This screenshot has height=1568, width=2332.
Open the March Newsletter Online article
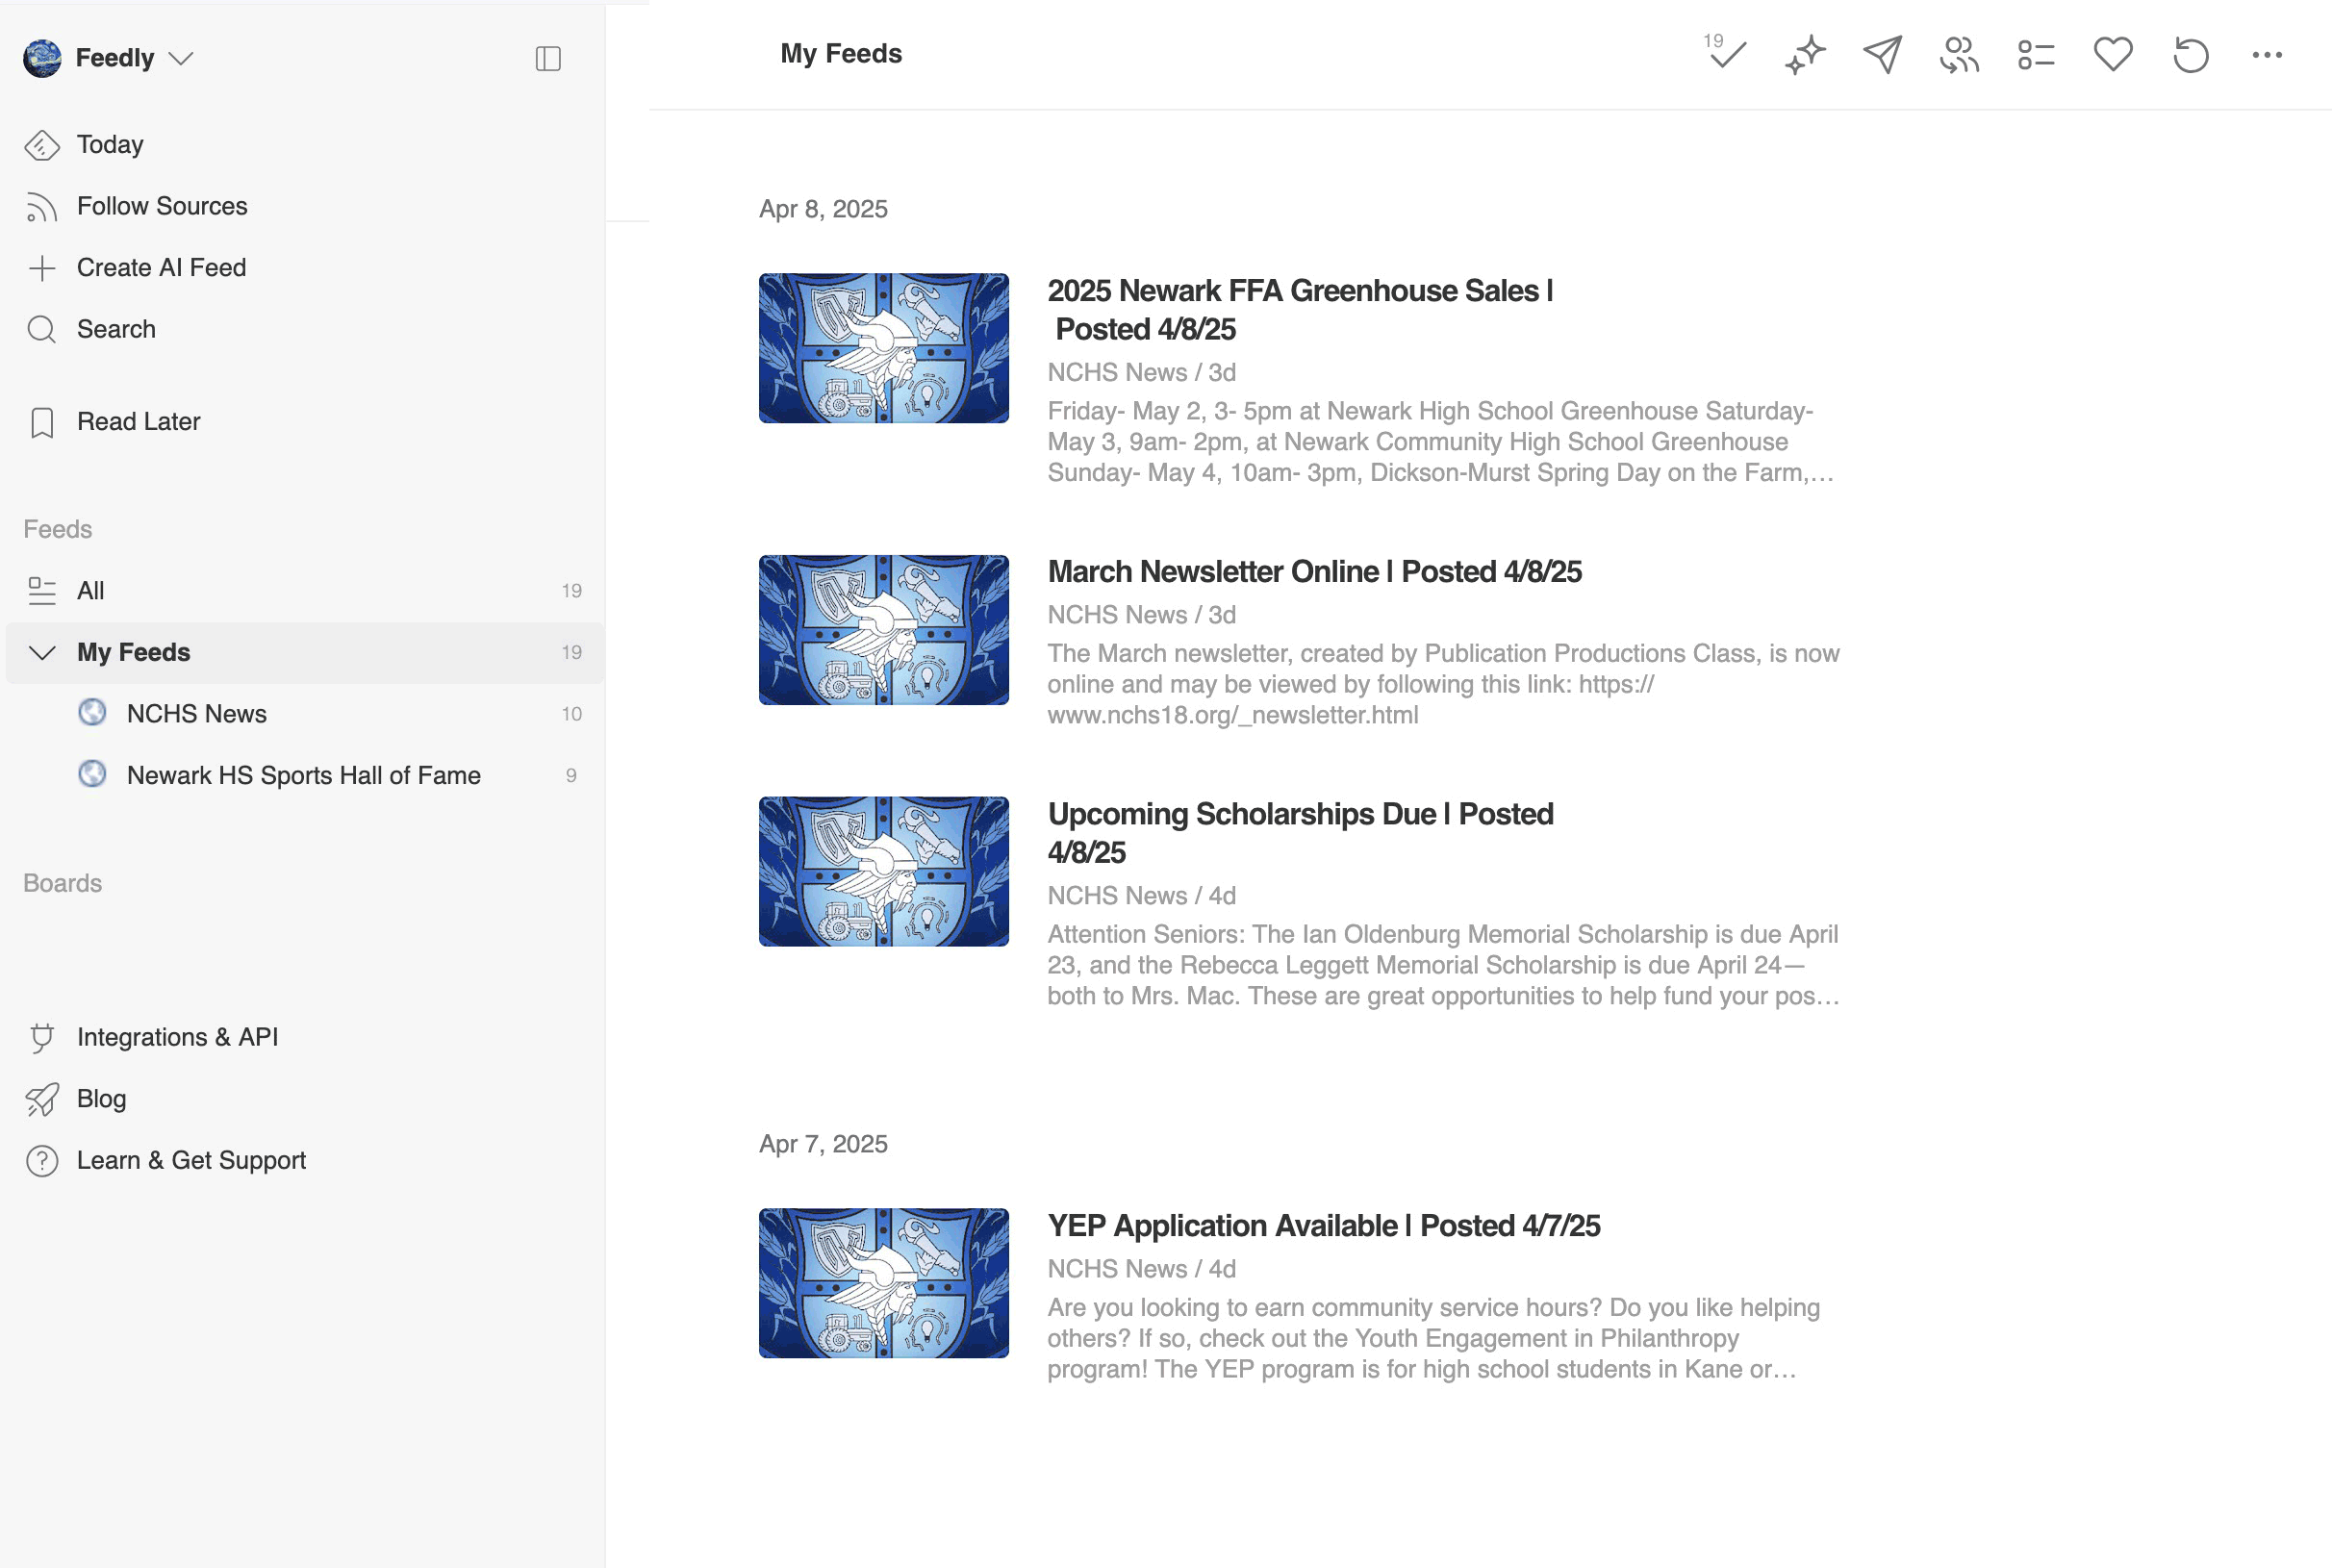pos(1314,571)
